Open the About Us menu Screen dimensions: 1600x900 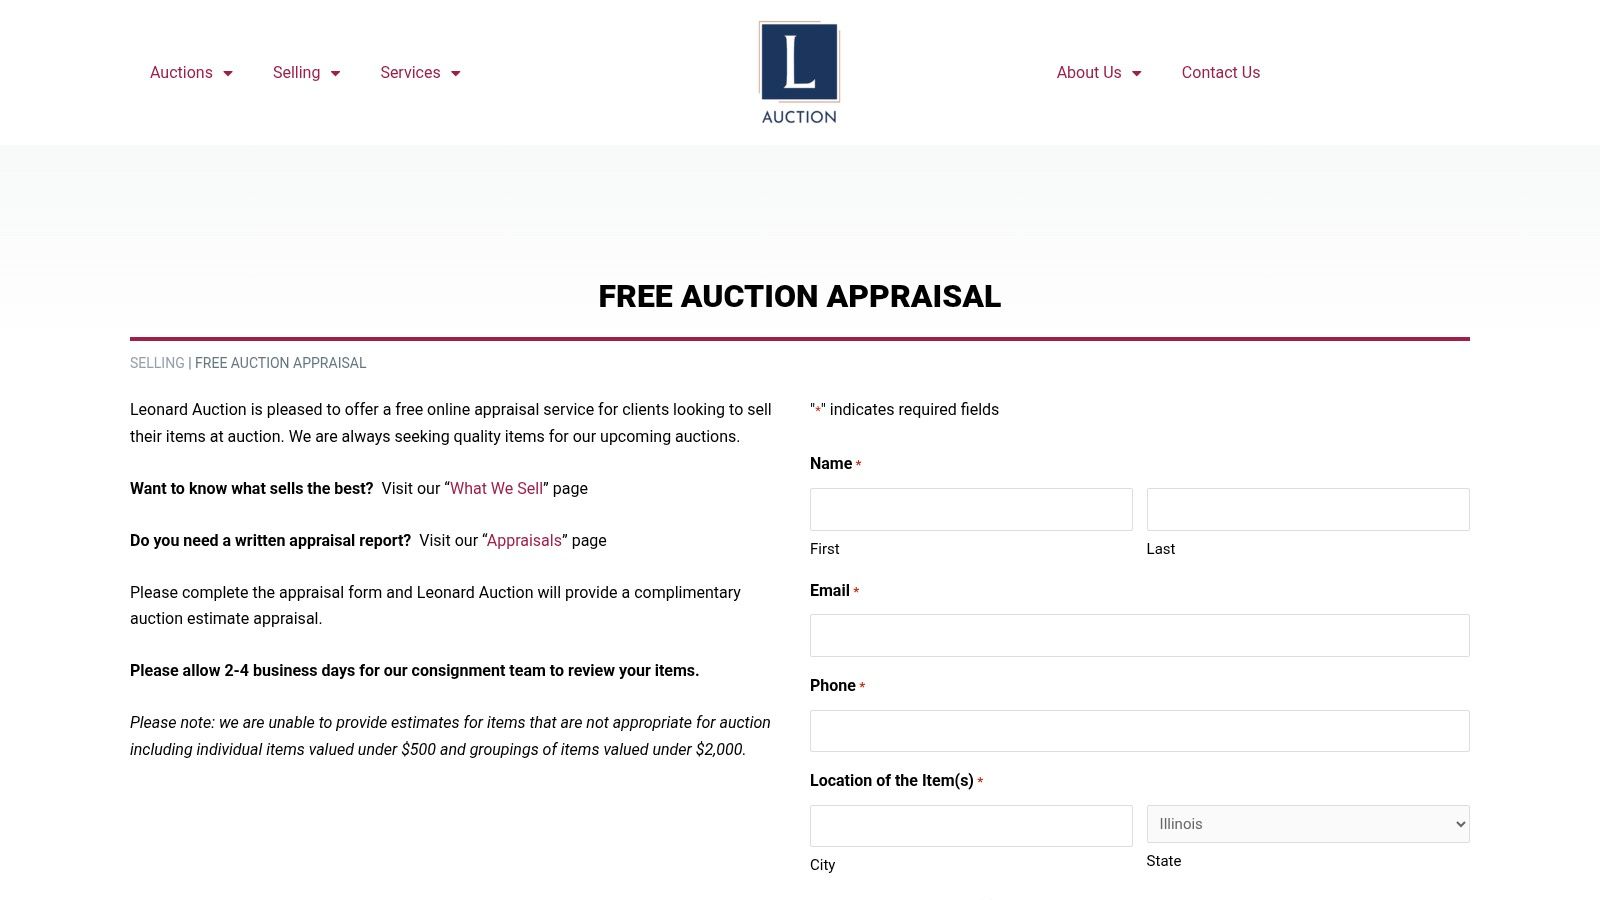click(x=1088, y=72)
